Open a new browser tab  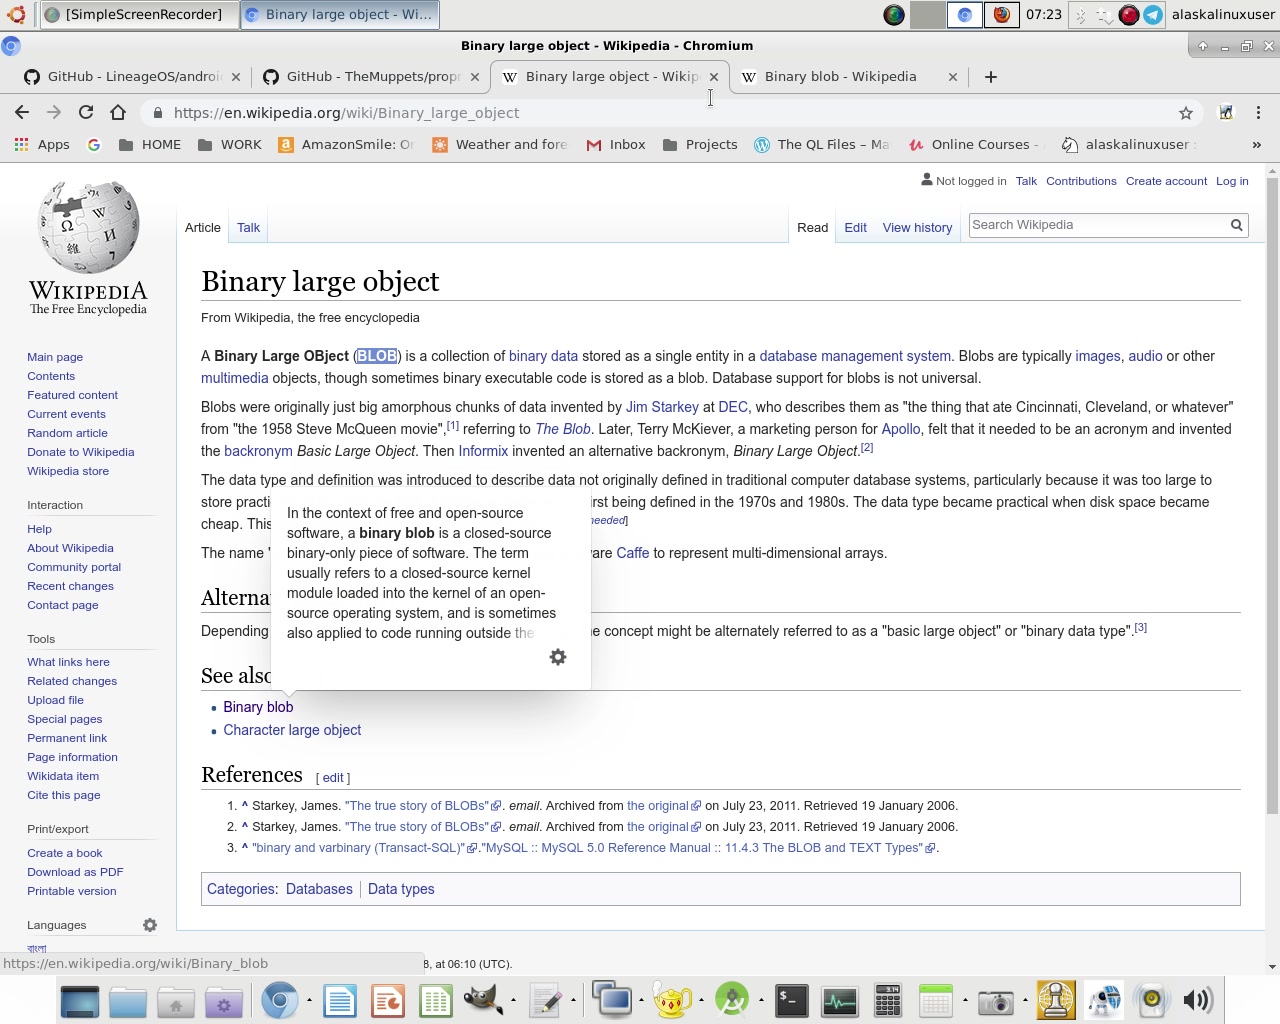(991, 77)
